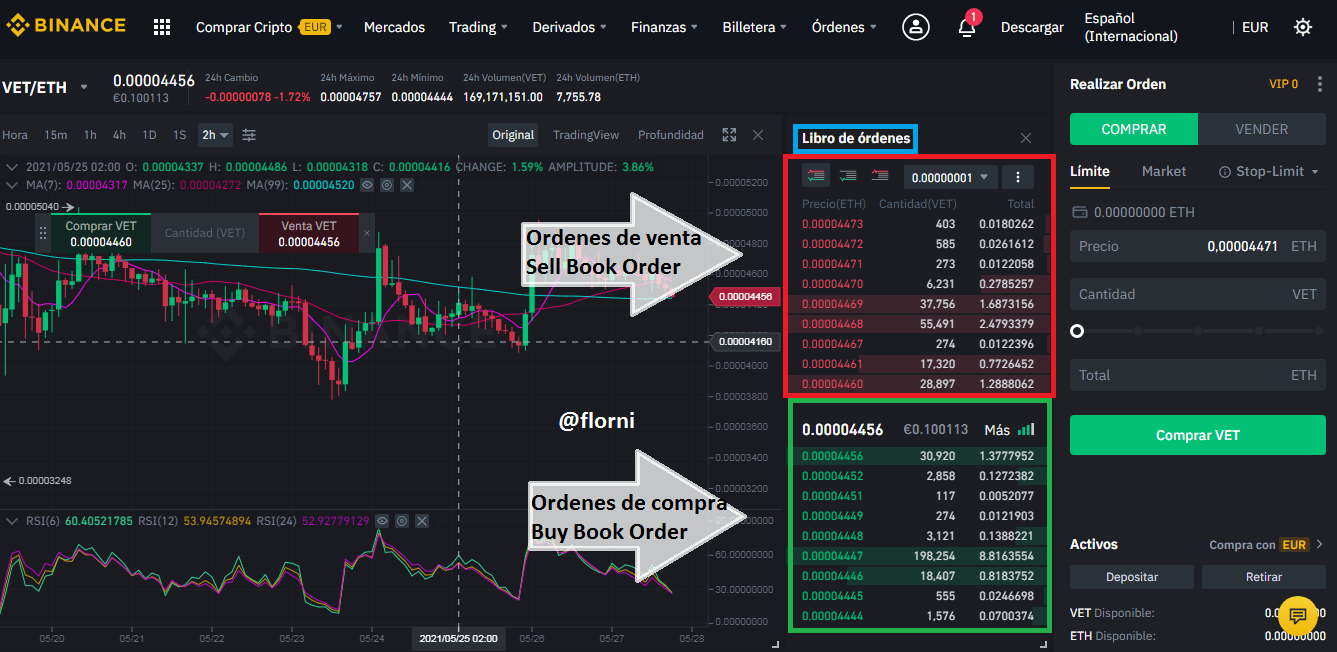Open the Stop-Limit order type dropdown
Viewport: 1337px width, 652px height.
pyautogui.click(x=1269, y=172)
